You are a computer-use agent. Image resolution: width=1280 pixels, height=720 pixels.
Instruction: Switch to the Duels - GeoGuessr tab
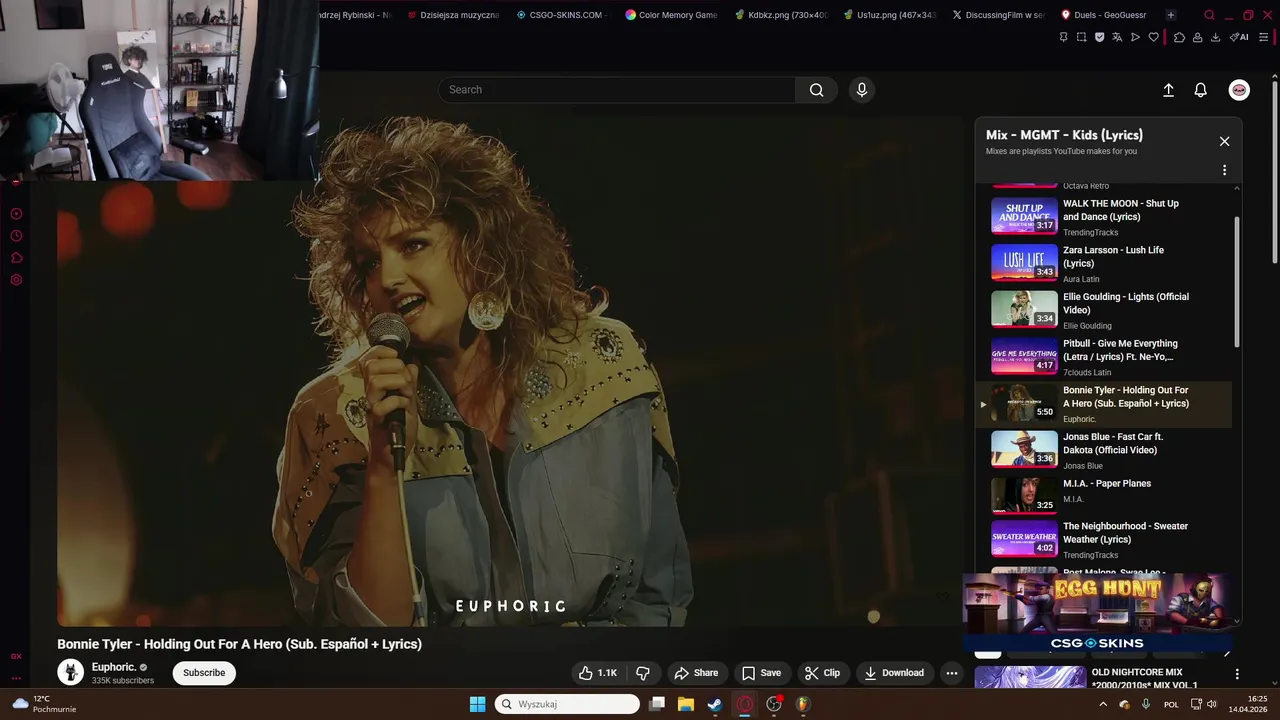1104,15
